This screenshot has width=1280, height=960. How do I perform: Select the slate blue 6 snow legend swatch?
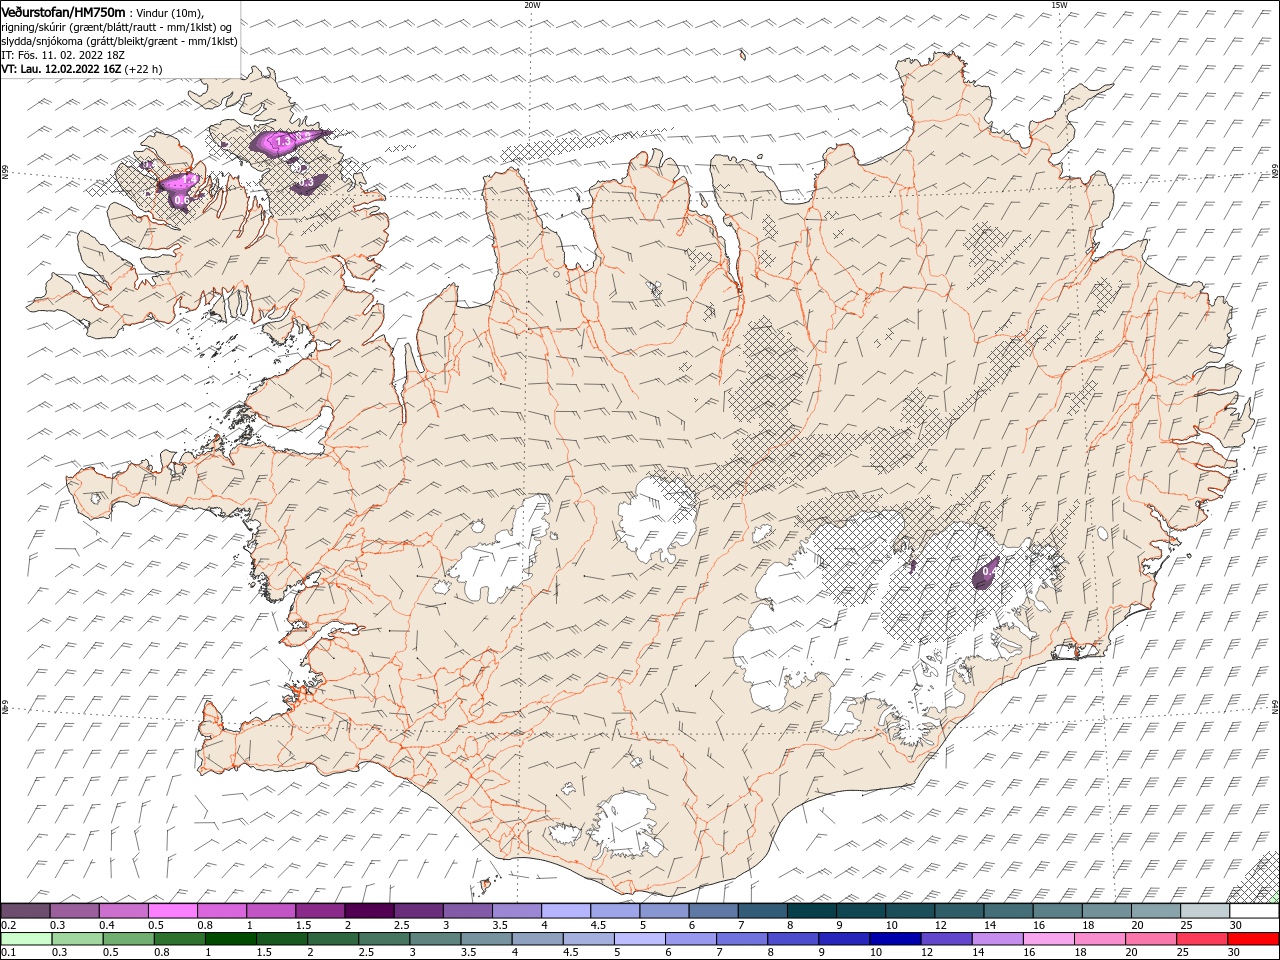[713, 911]
